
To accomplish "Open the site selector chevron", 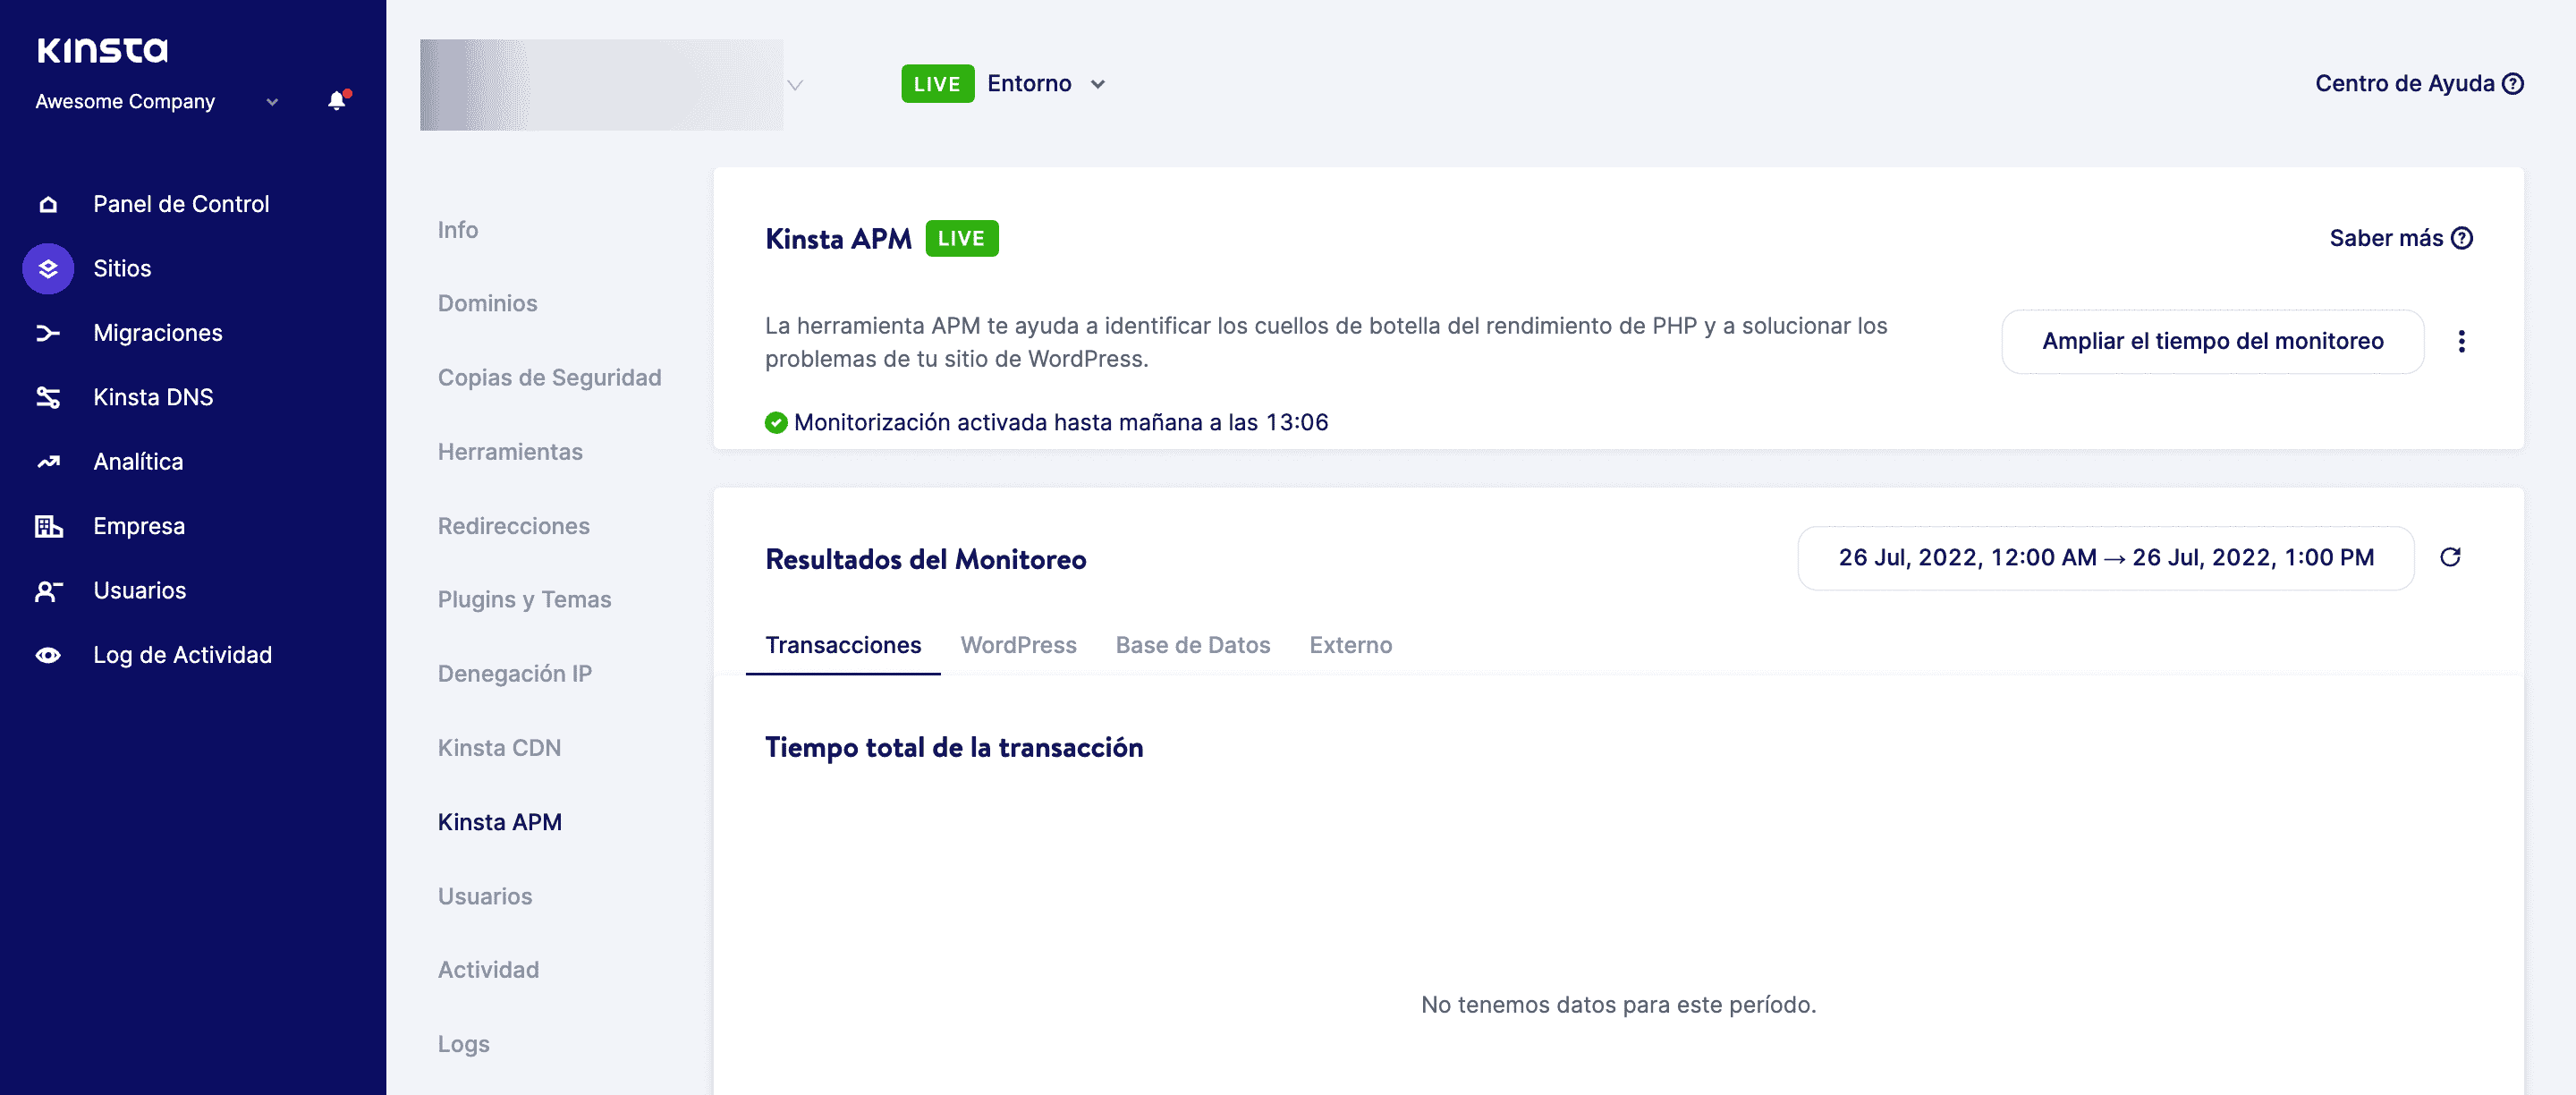I will (x=795, y=85).
